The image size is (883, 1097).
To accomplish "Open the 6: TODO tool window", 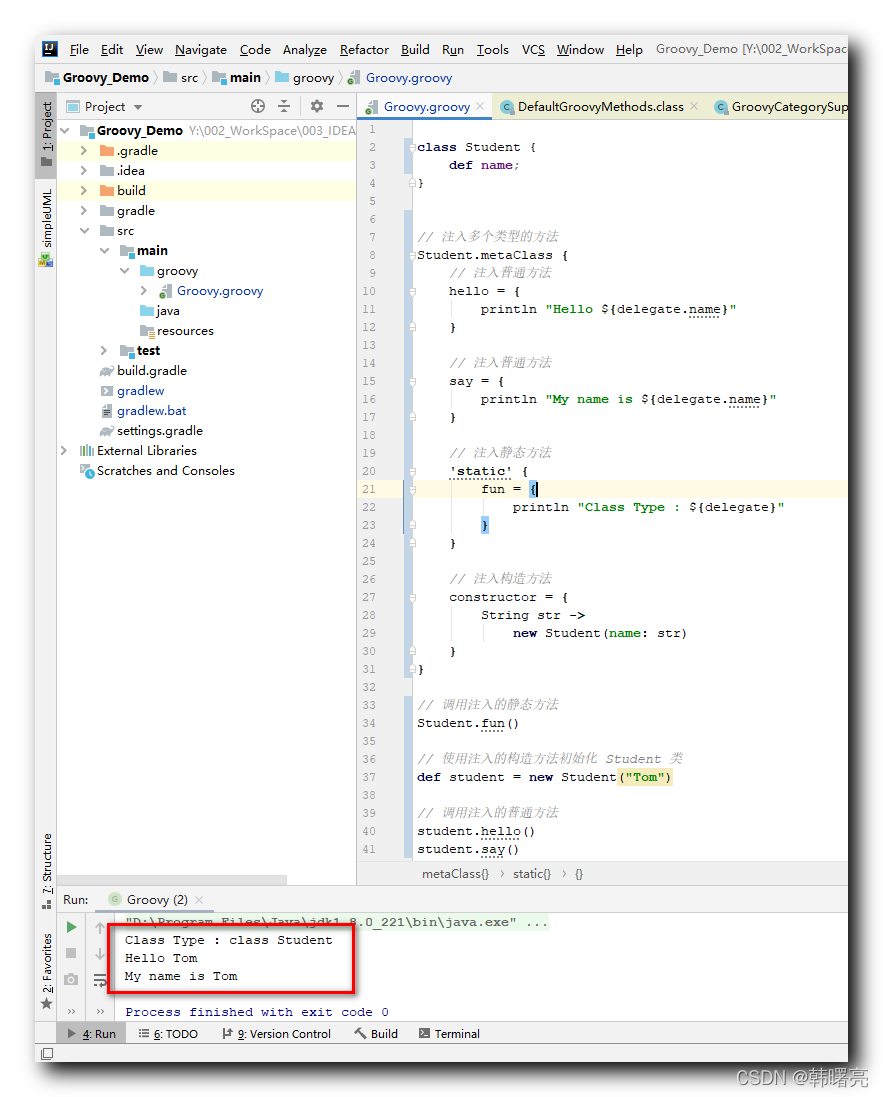I will click(x=169, y=1033).
